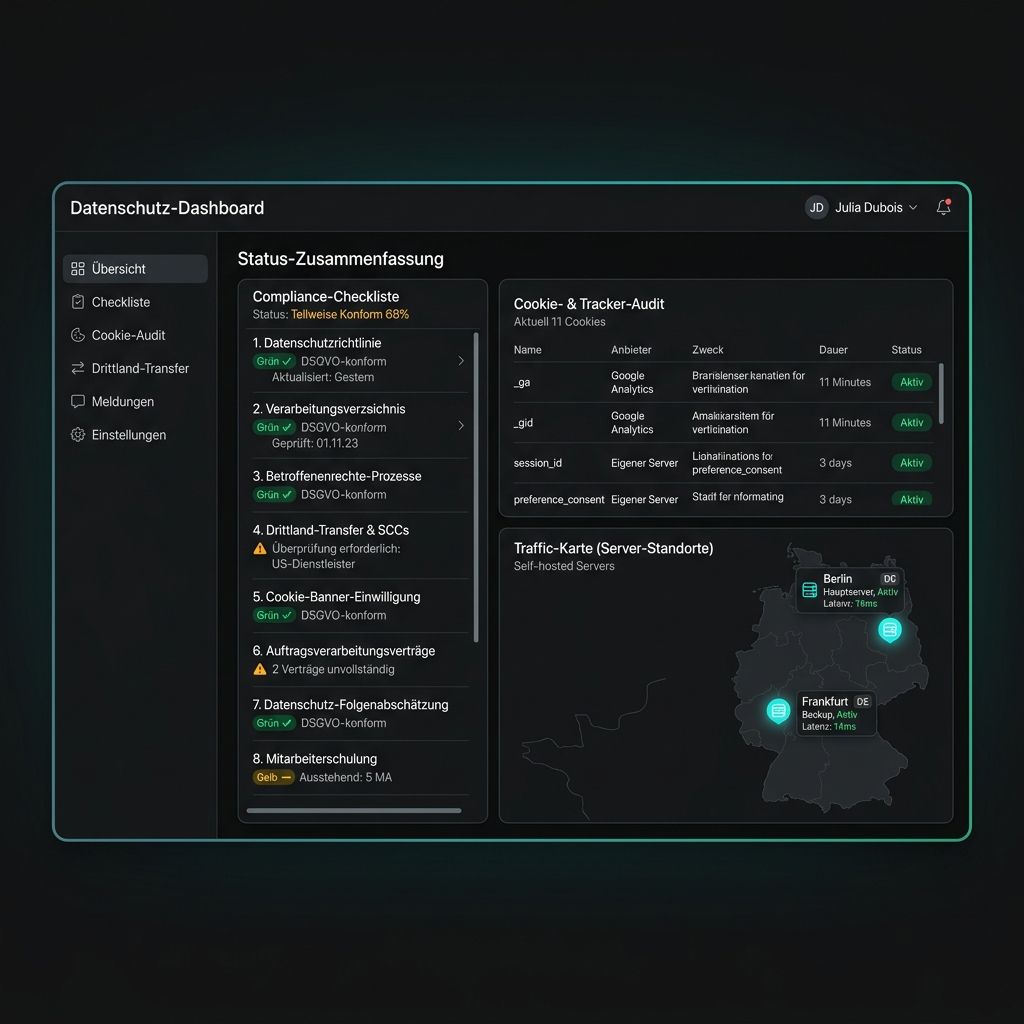This screenshot has width=1024, height=1024.
Task: Click the Julia Dubois user name
Action: coord(869,207)
